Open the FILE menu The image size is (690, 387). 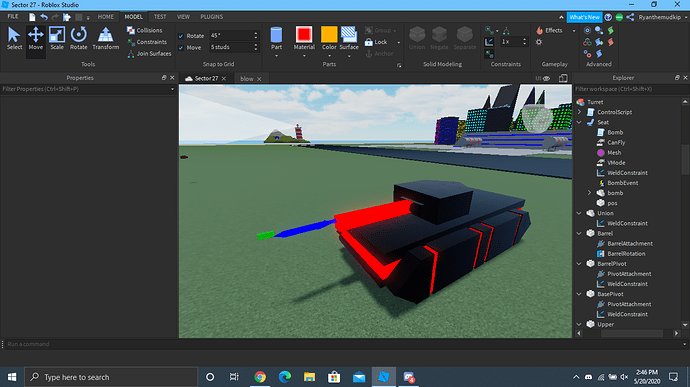[13, 17]
